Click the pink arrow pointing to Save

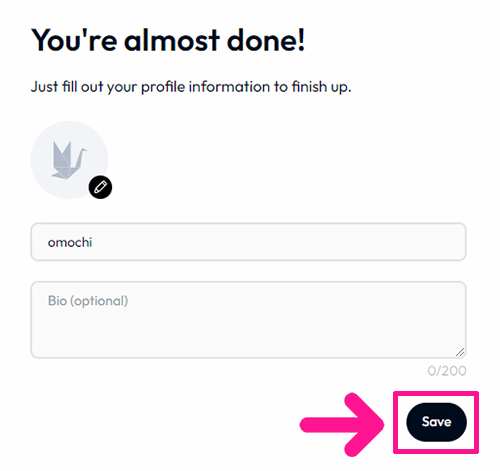pos(342,425)
